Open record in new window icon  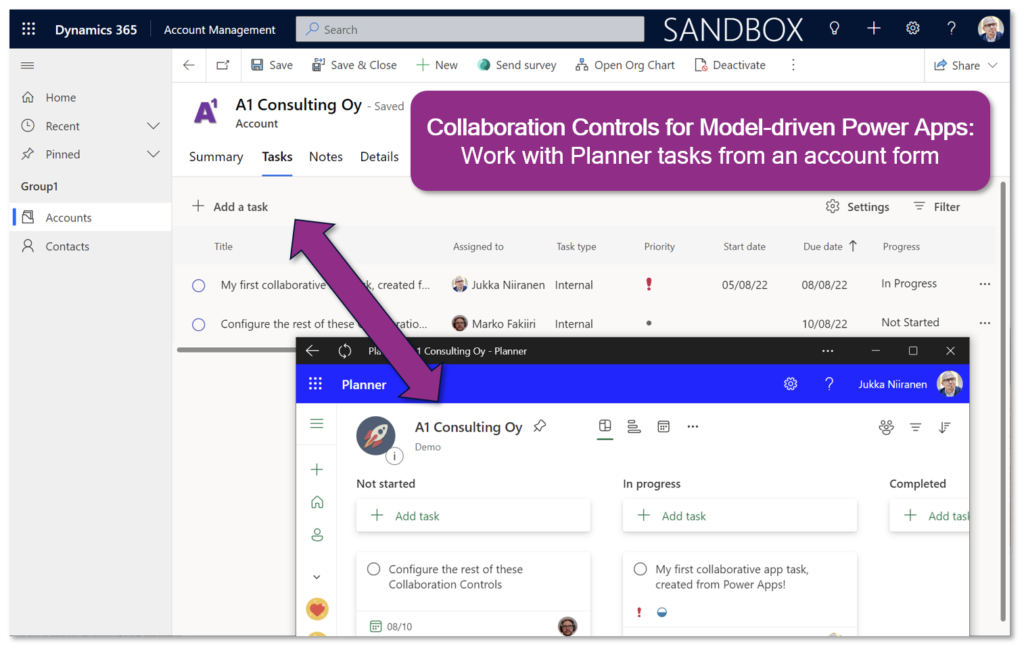click(x=223, y=65)
